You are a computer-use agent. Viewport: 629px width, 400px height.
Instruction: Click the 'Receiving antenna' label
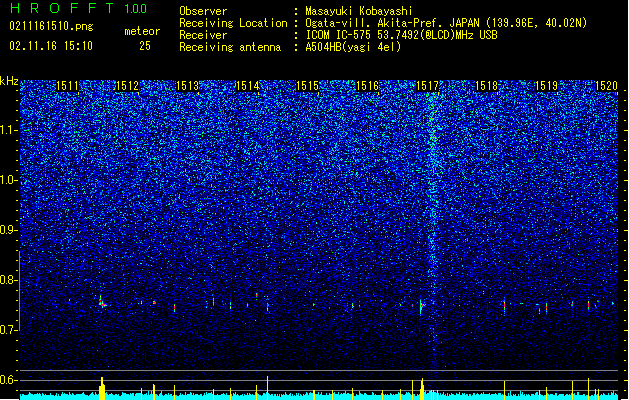pos(230,47)
